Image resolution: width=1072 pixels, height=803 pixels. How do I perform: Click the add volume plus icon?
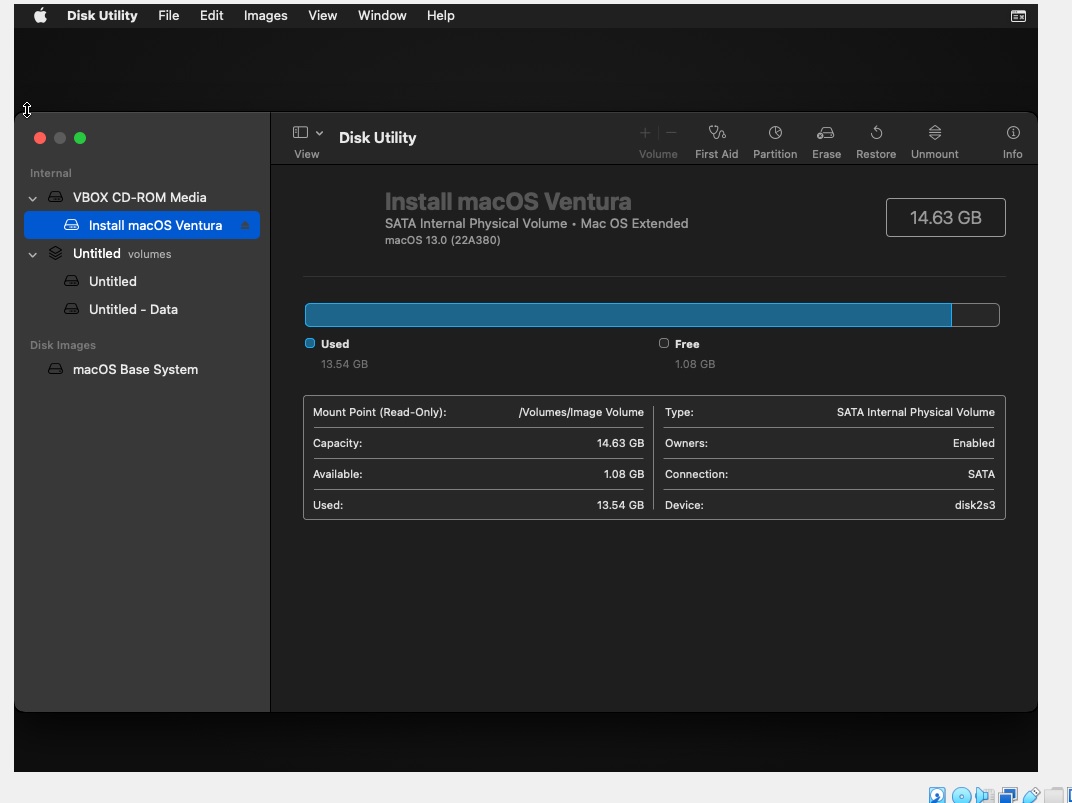645,133
